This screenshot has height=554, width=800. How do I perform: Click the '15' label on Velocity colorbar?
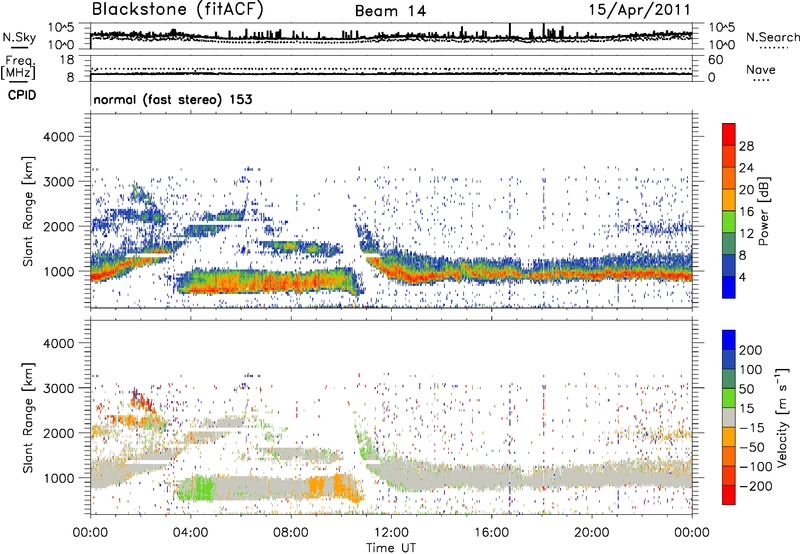[x=746, y=409]
